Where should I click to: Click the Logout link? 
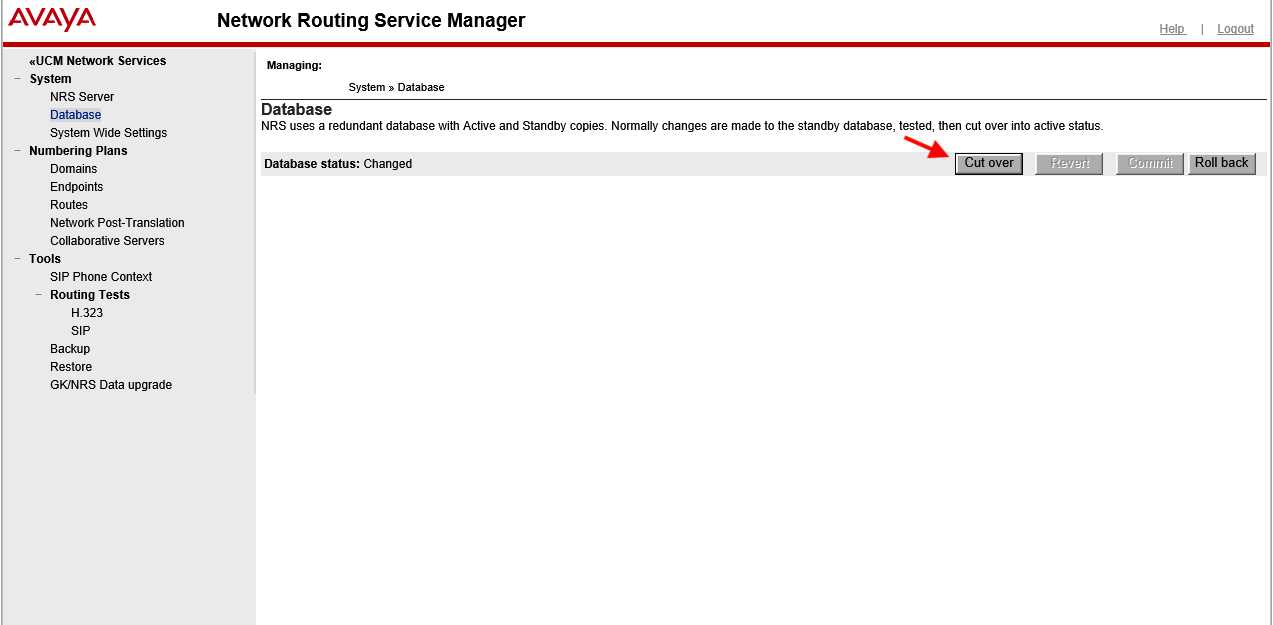[x=1235, y=29]
